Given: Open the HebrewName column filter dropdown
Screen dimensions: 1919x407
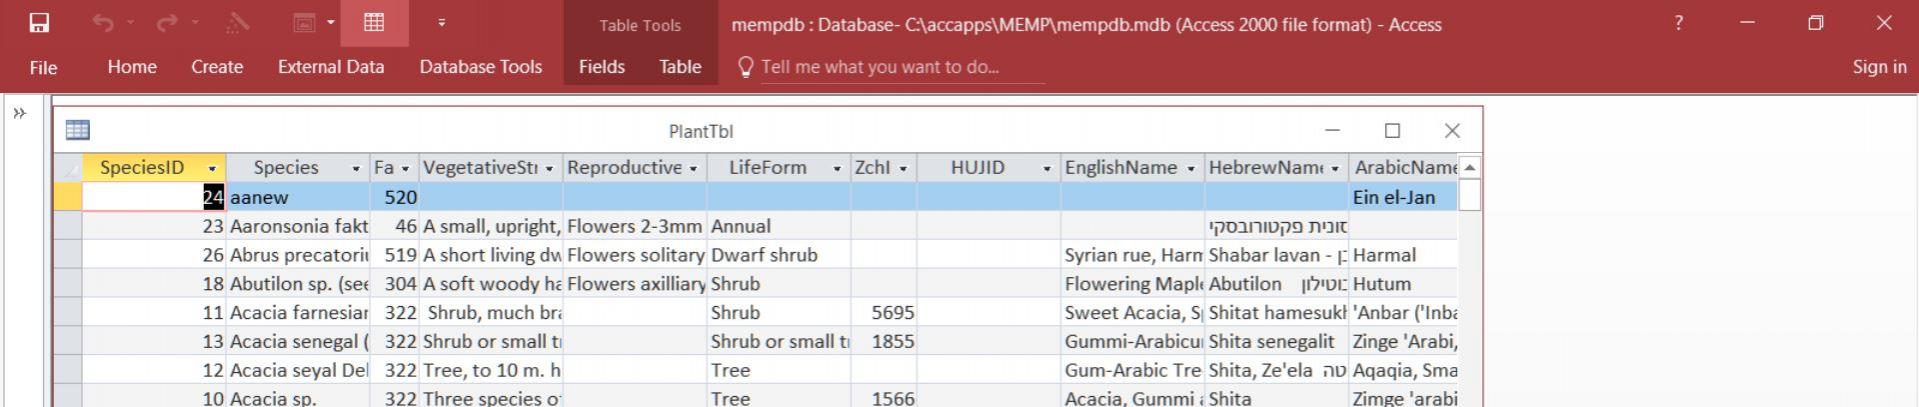Looking at the screenshot, I should coord(1335,168).
